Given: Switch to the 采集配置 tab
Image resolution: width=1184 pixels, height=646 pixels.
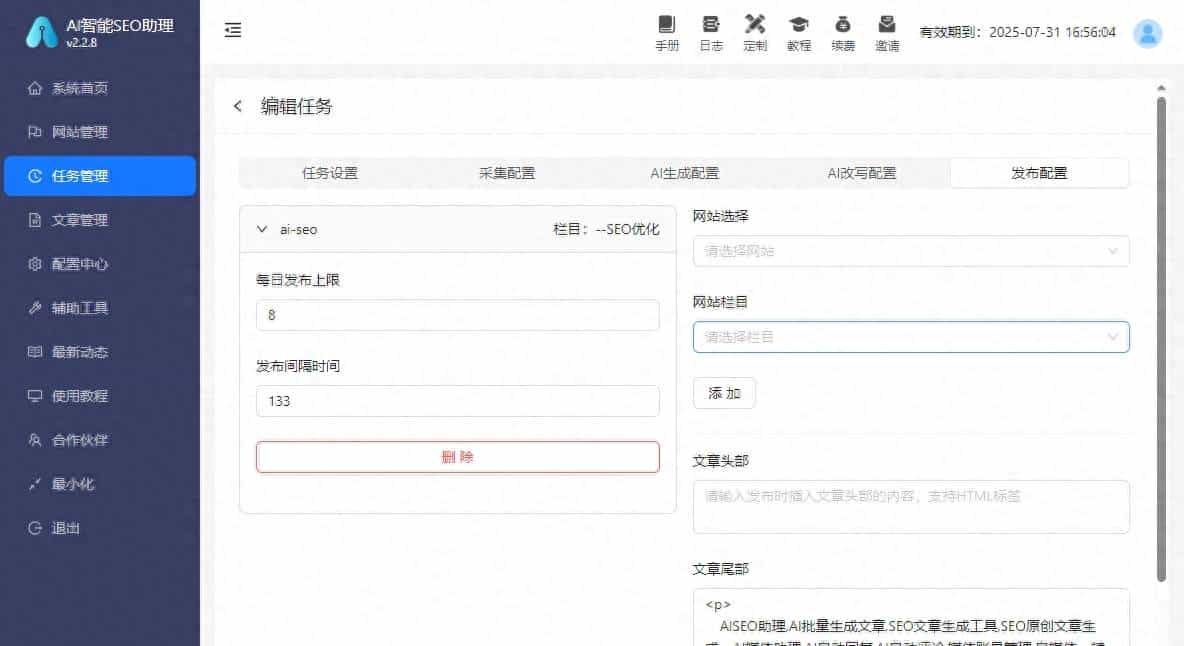Looking at the screenshot, I should 506,172.
